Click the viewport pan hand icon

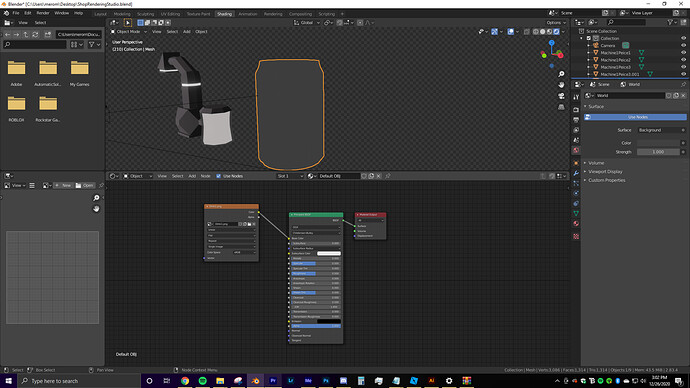pyautogui.click(x=561, y=85)
